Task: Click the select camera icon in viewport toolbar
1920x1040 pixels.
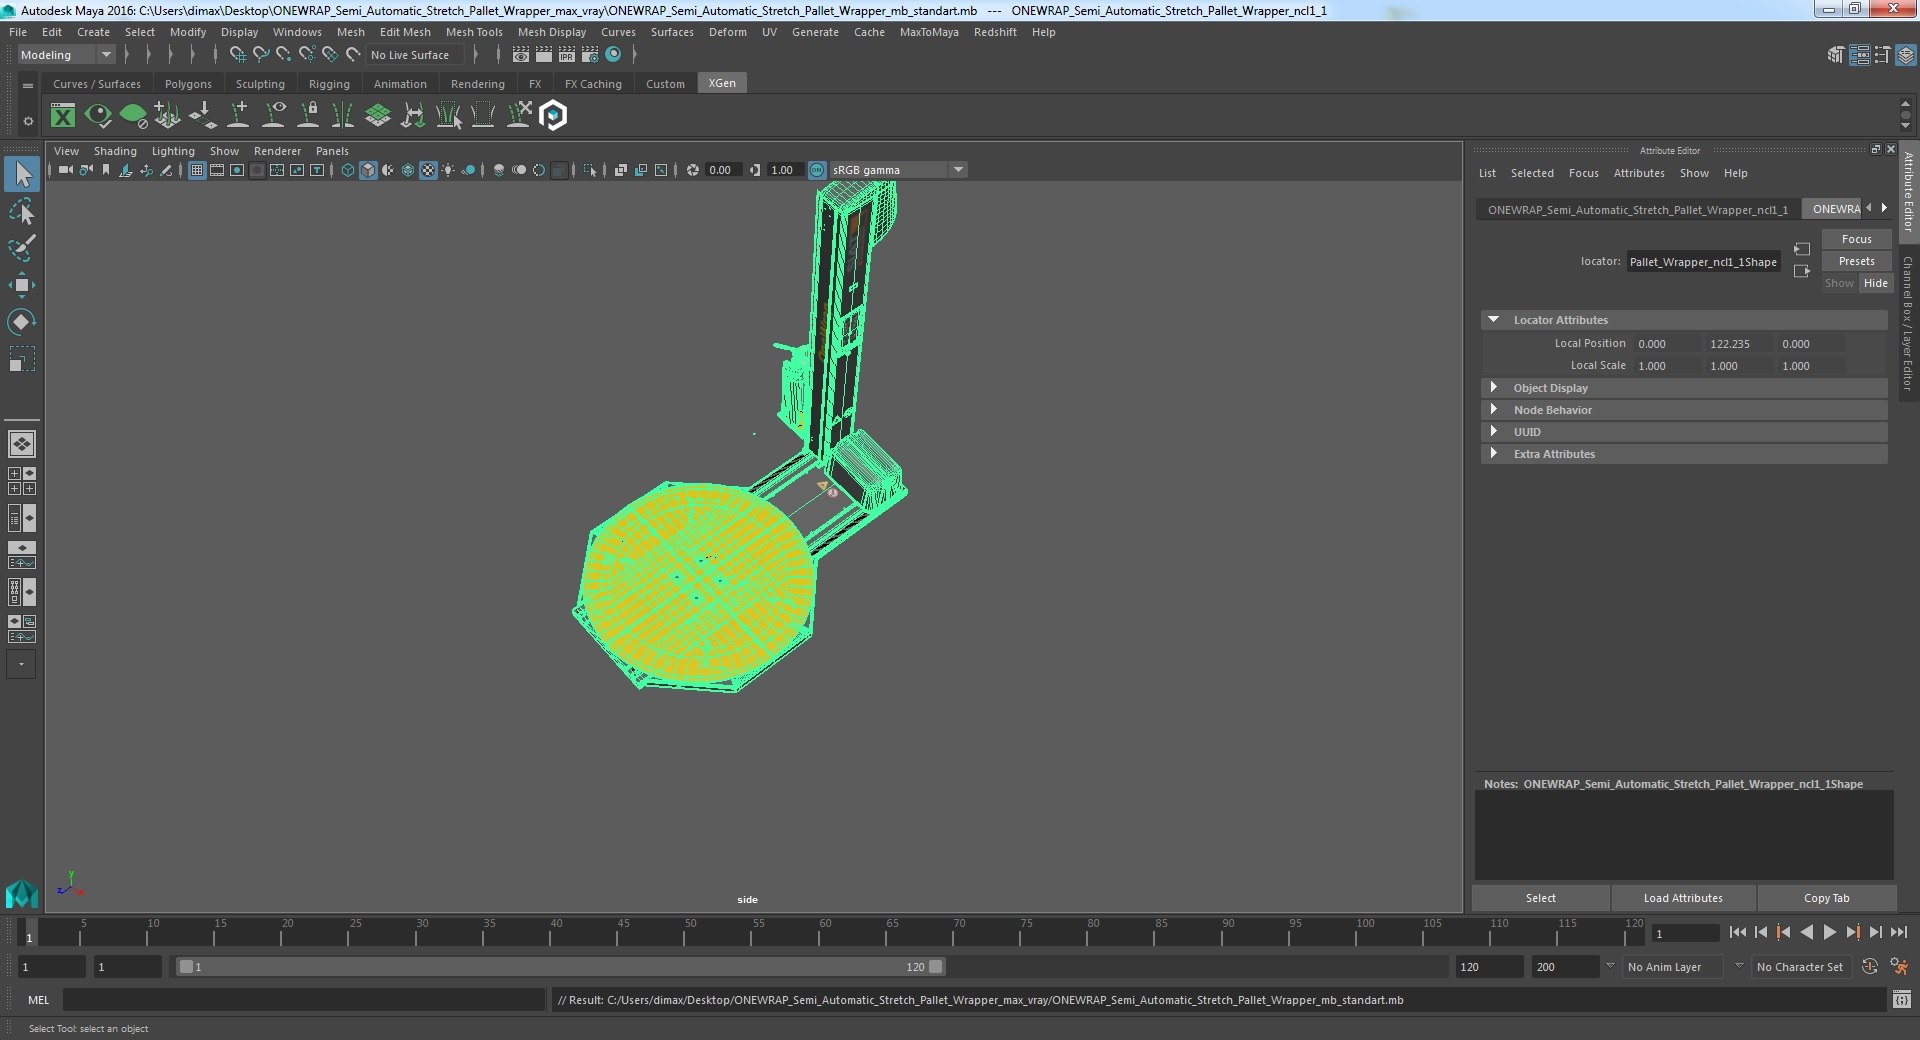Action: [x=65, y=170]
